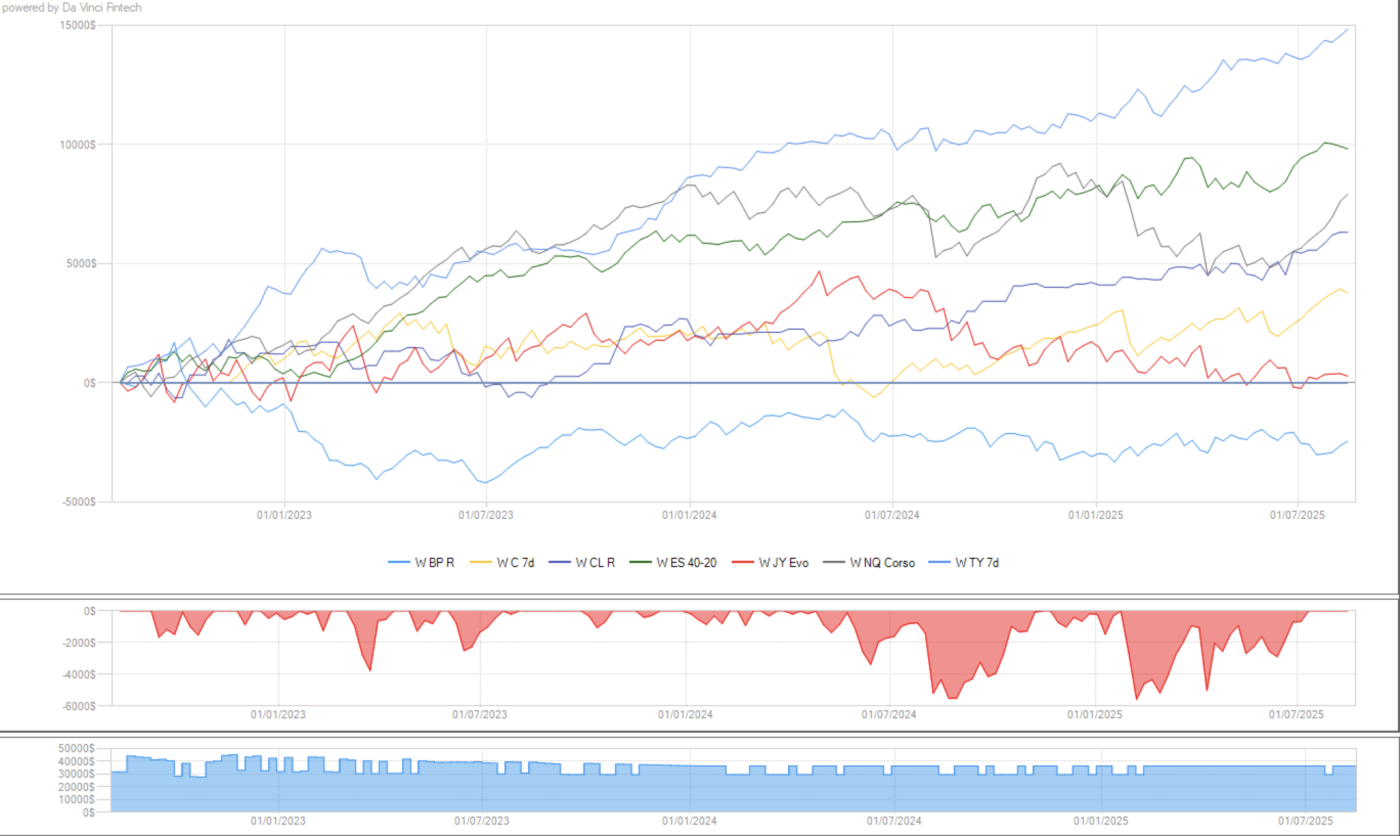Click 01/01/2025 date on the drawdown chart
The height and width of the screenshot is (836, 1400).
click(x=1097, y=715)
